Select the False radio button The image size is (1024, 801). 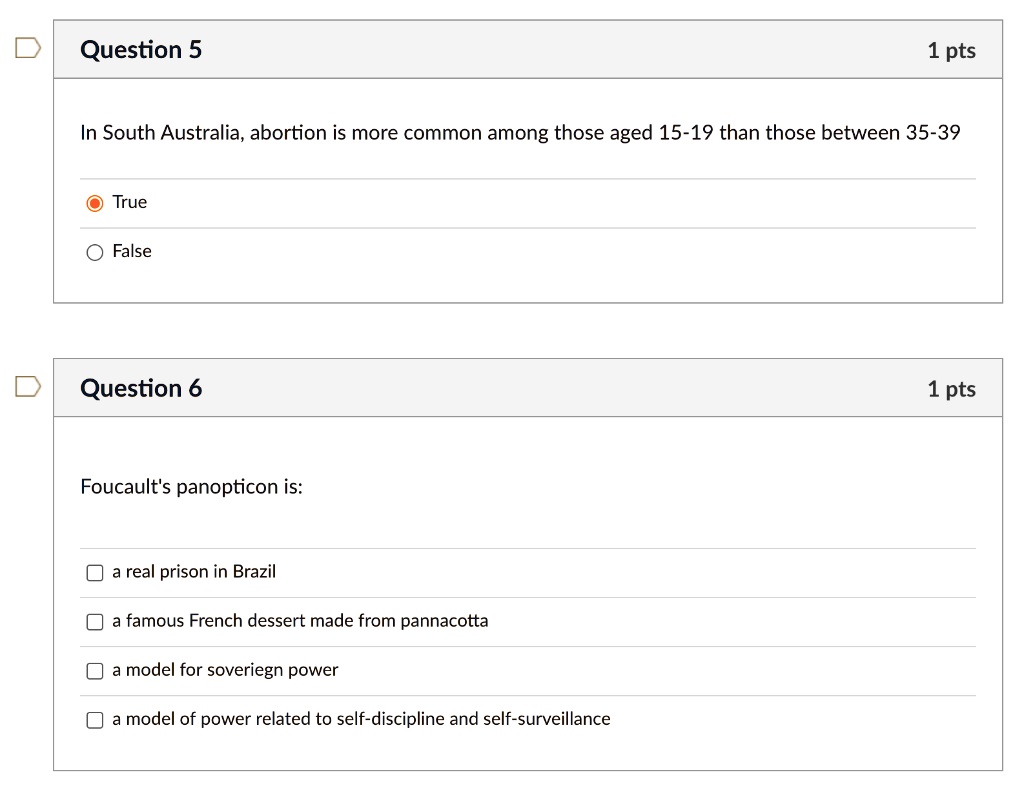[95, 252]
